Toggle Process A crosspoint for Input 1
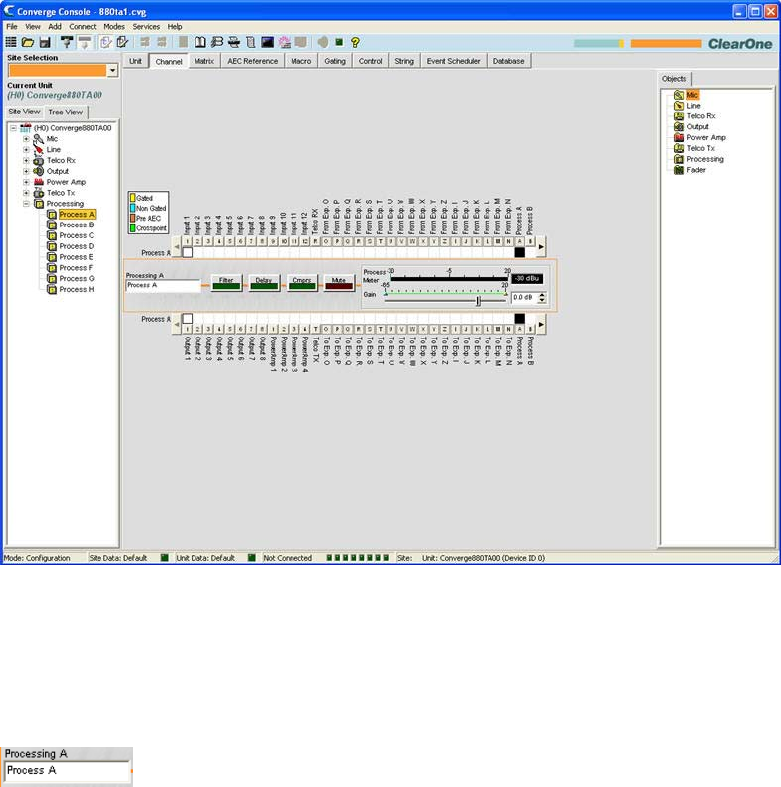This screenshot has height=787, width=781. (188, 252)
